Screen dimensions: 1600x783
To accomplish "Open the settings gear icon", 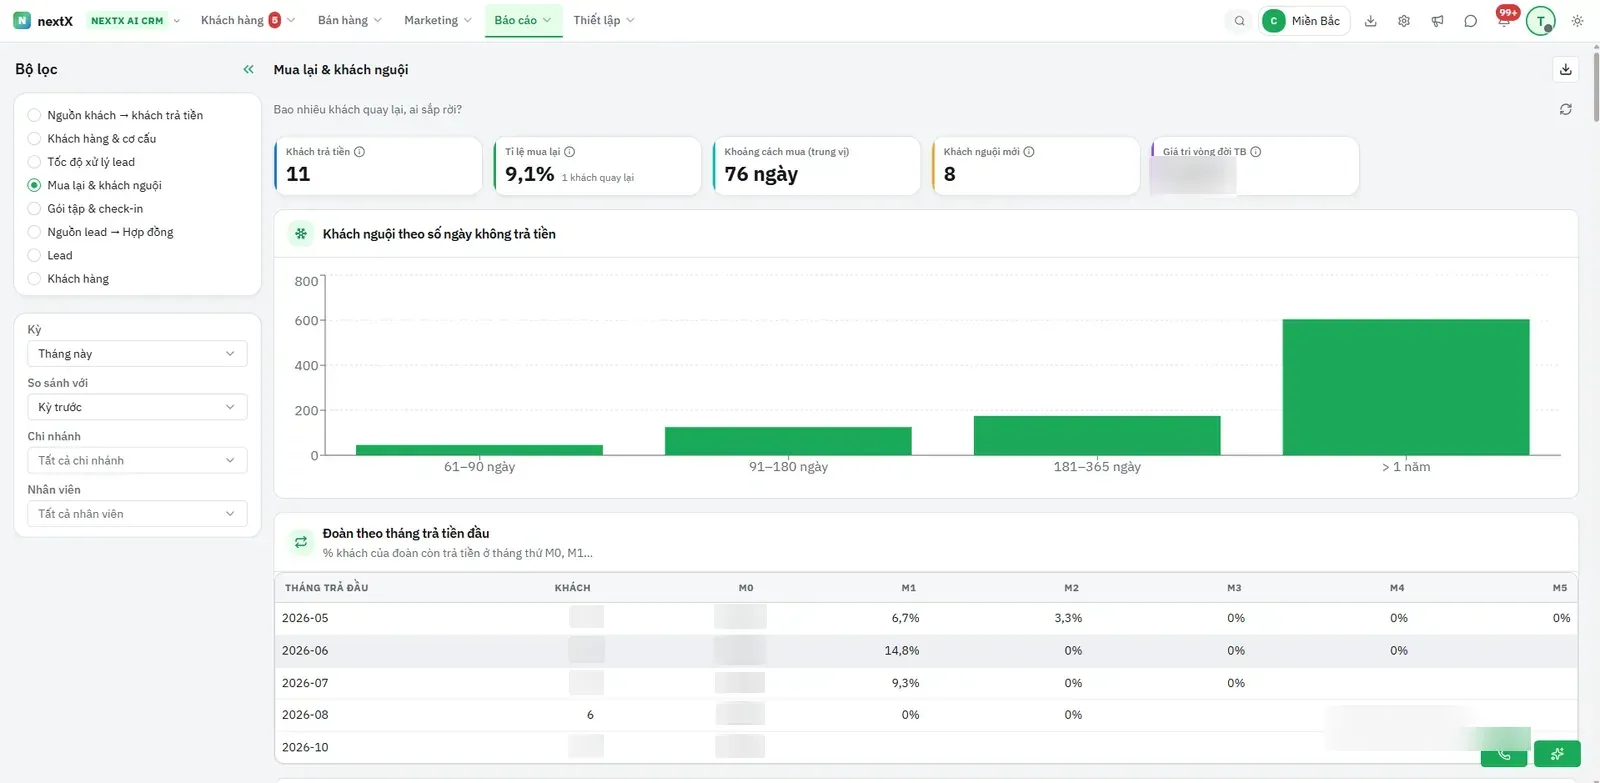I will pos(1404,21).
